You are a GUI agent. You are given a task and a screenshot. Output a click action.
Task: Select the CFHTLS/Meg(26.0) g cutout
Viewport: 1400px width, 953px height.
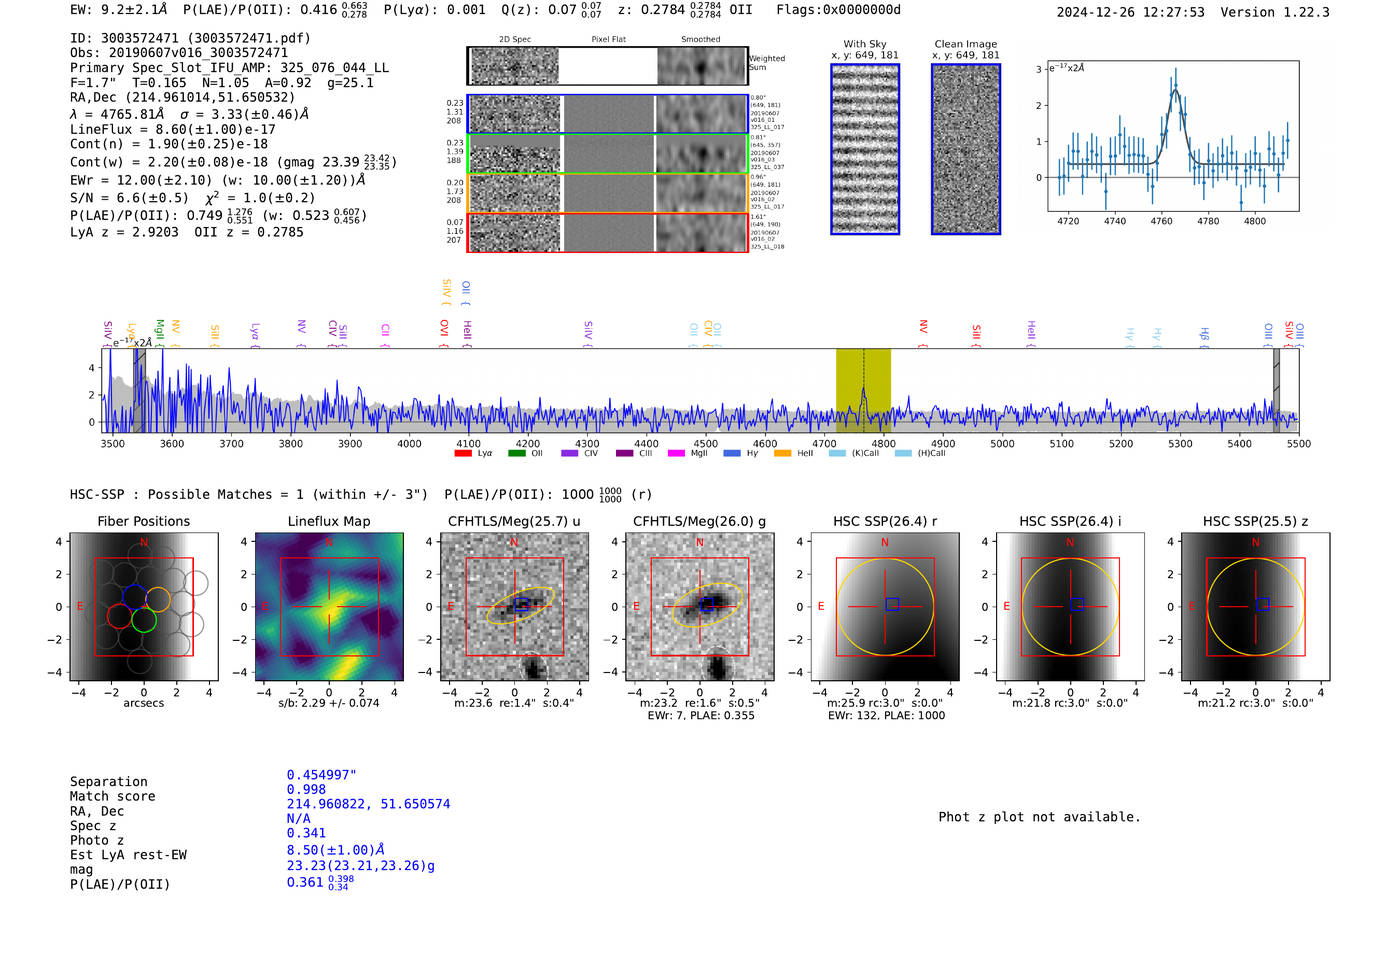tap(700, 606)
